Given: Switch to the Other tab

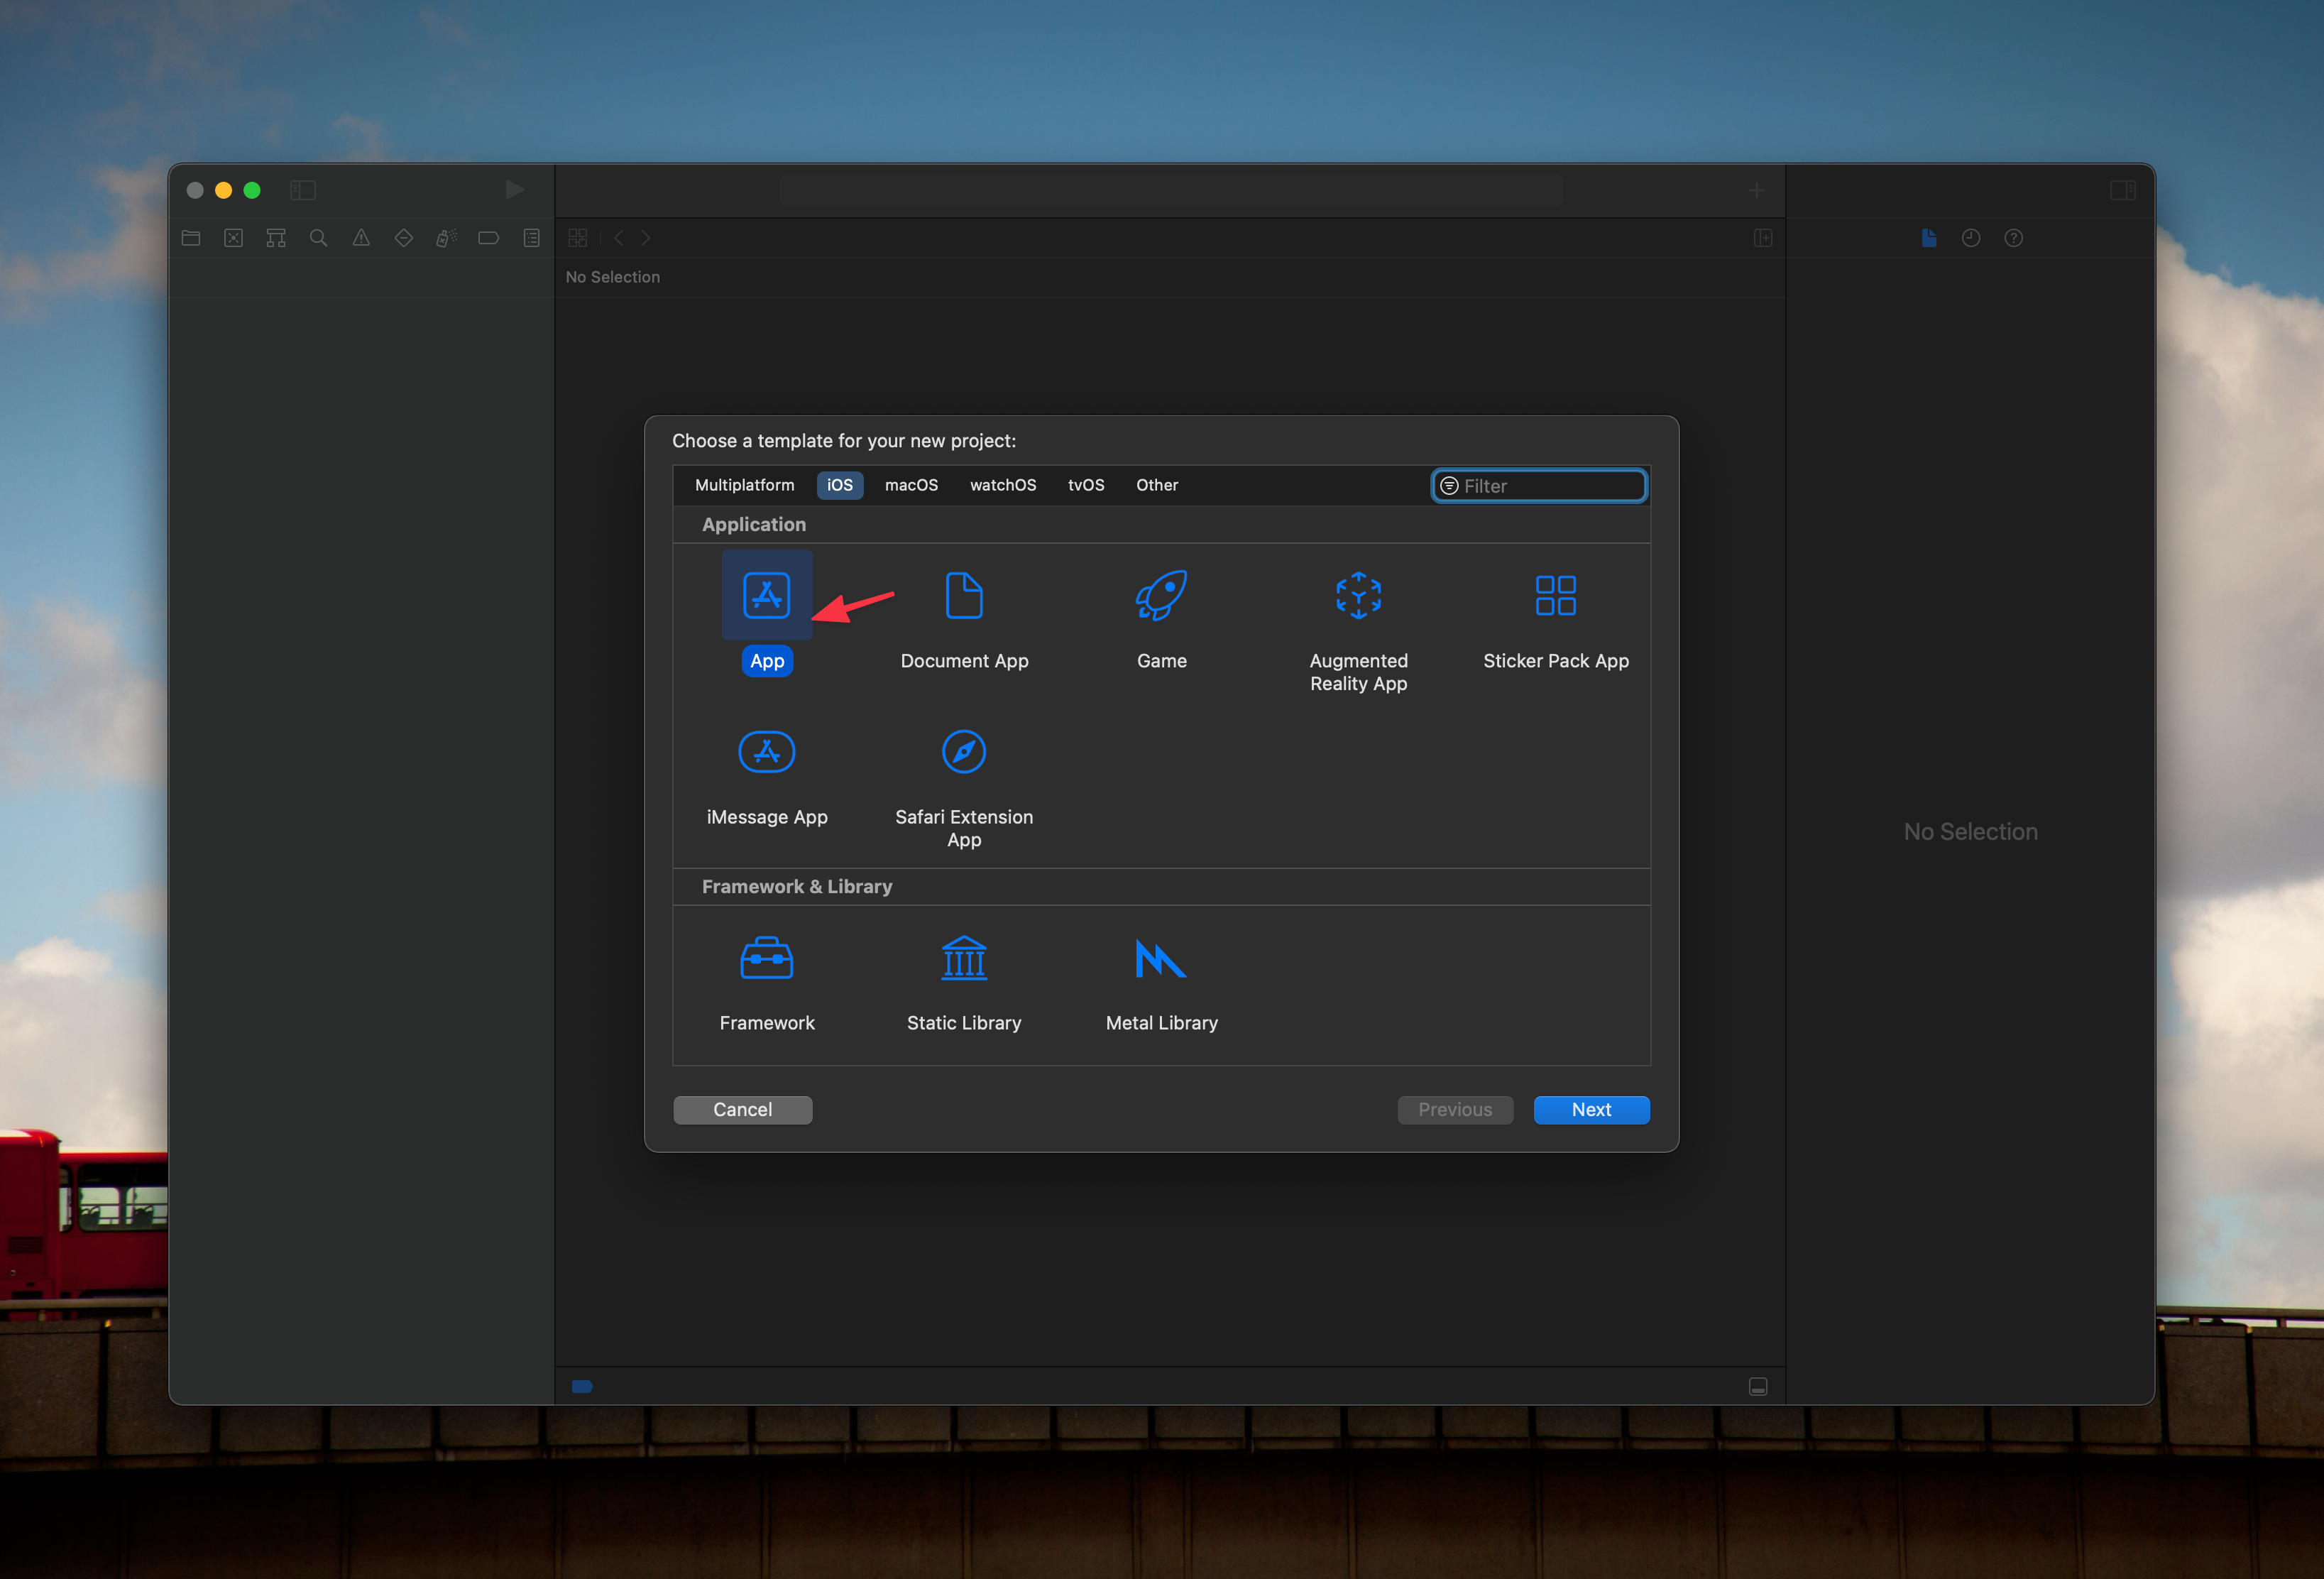Looking at the screenshot, I should [1157, 485].
